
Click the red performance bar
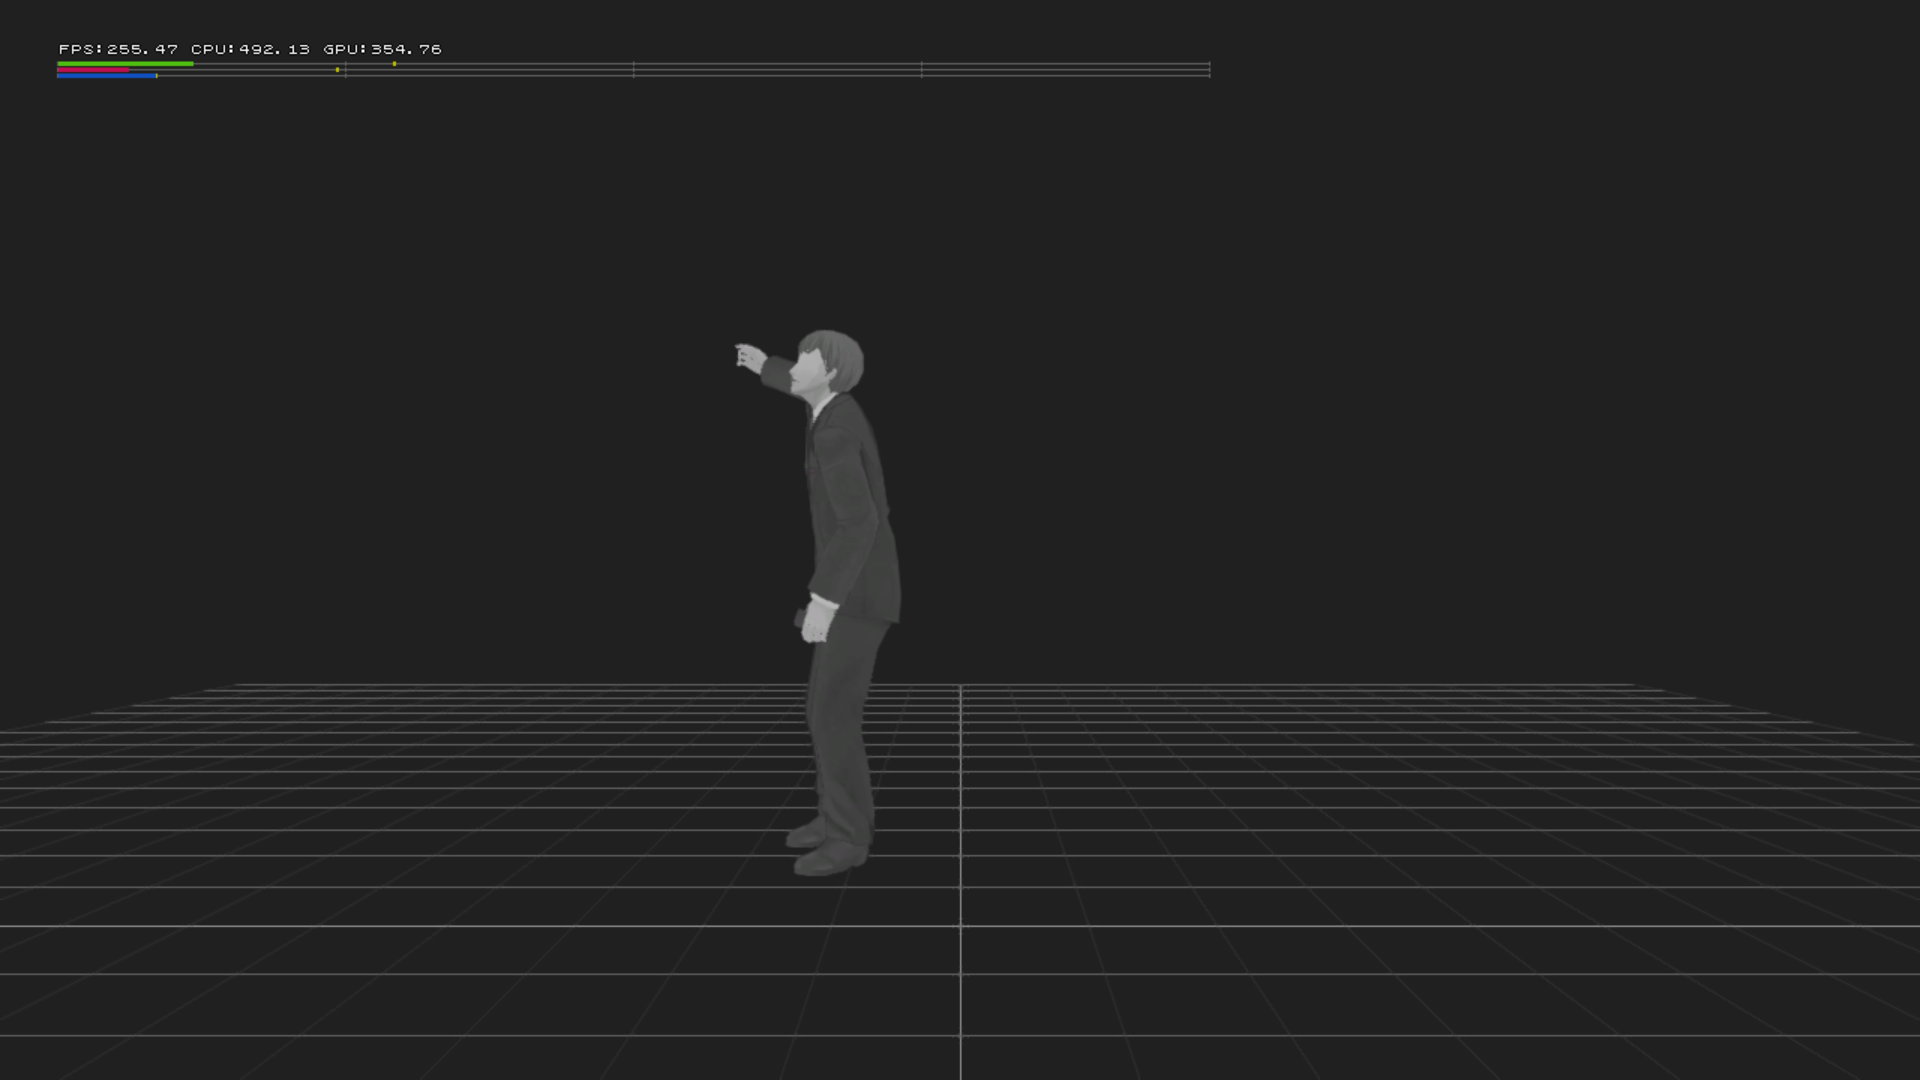pyautogui.click(x=93, y=70)
